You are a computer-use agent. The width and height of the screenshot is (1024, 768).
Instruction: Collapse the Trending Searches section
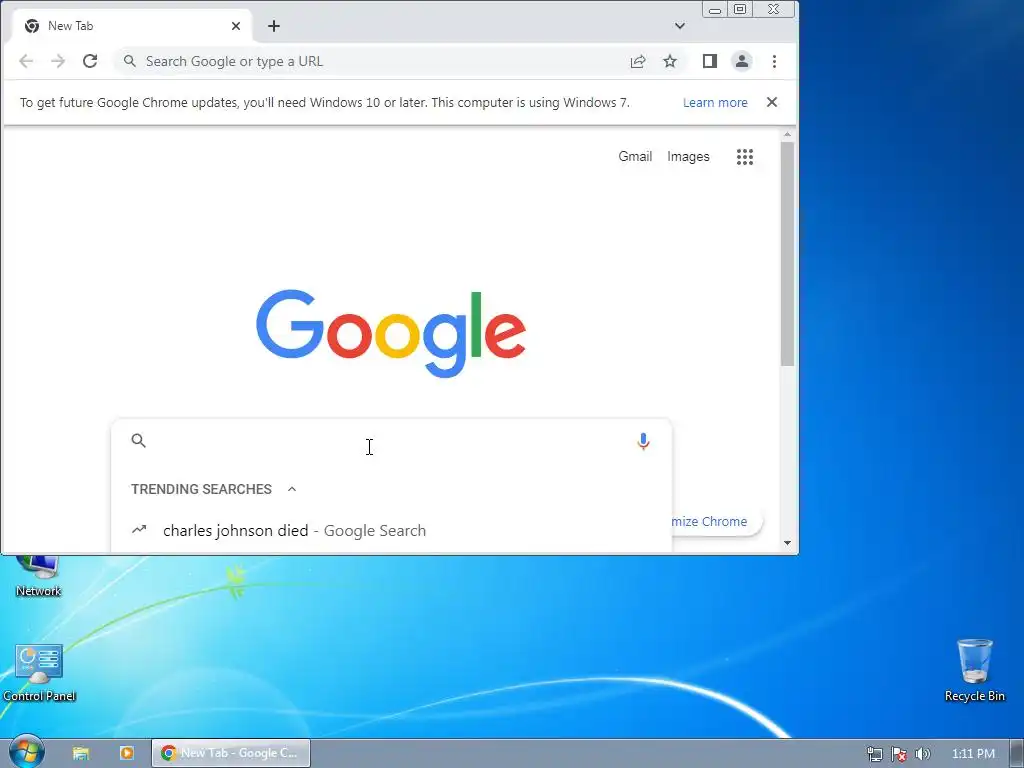pos(292,489)
